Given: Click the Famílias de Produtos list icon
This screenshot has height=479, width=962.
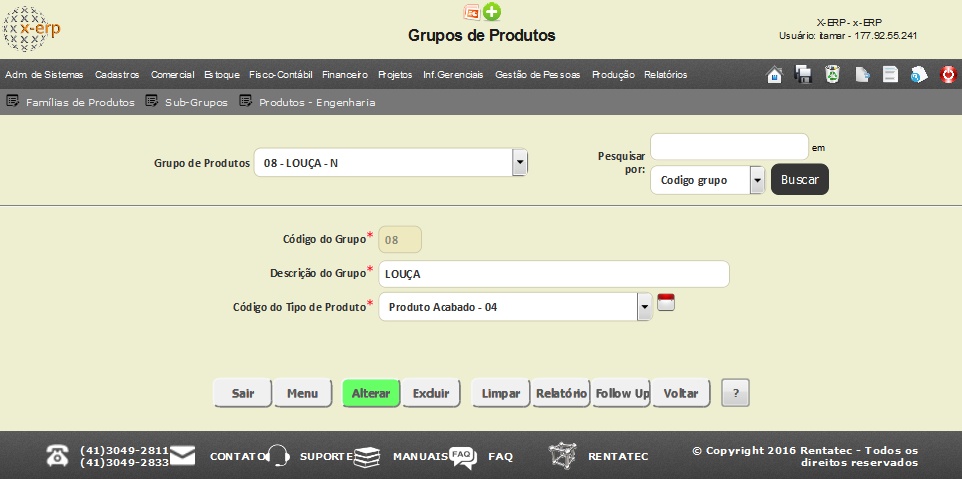Looking at the screenshot, I should click(12, 101).
